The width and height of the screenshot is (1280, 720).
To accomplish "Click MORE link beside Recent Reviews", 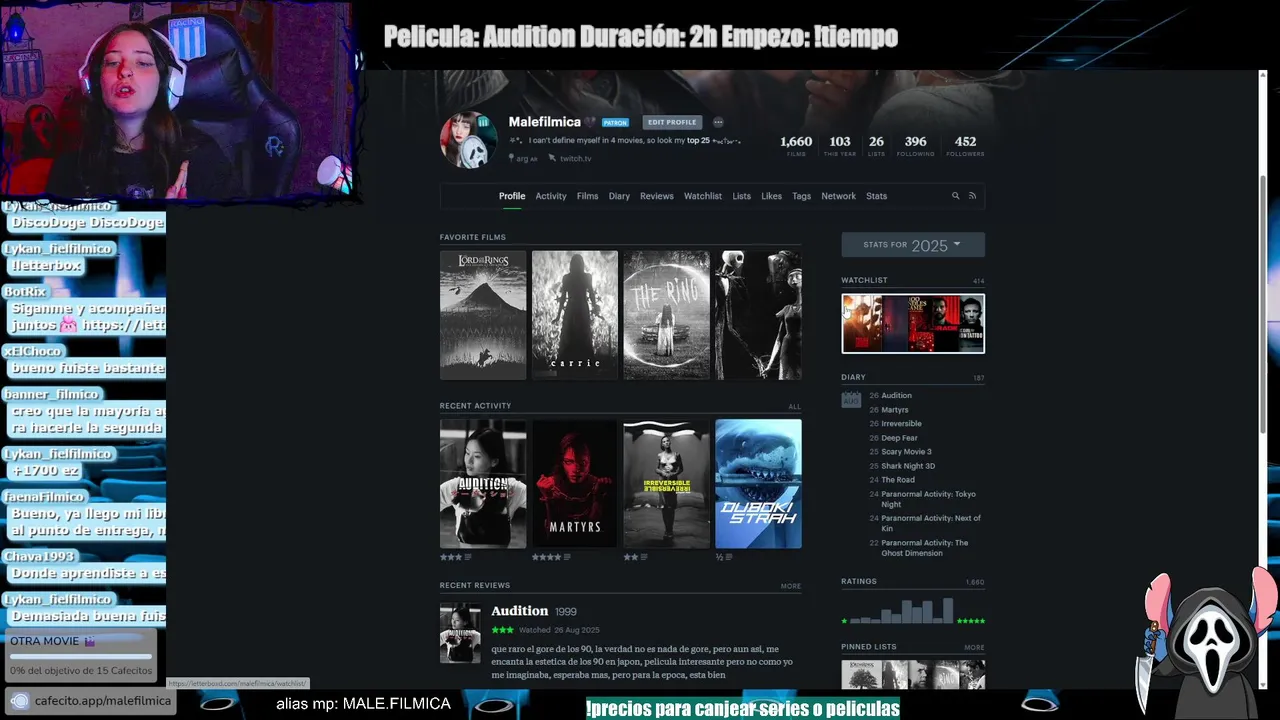I will click(x=791, y=586).
